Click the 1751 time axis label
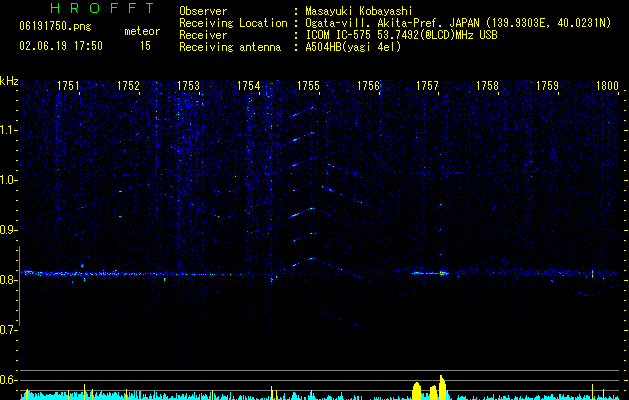Image resolution: width=629 pixels, height=400 pixels. point(68,86)
